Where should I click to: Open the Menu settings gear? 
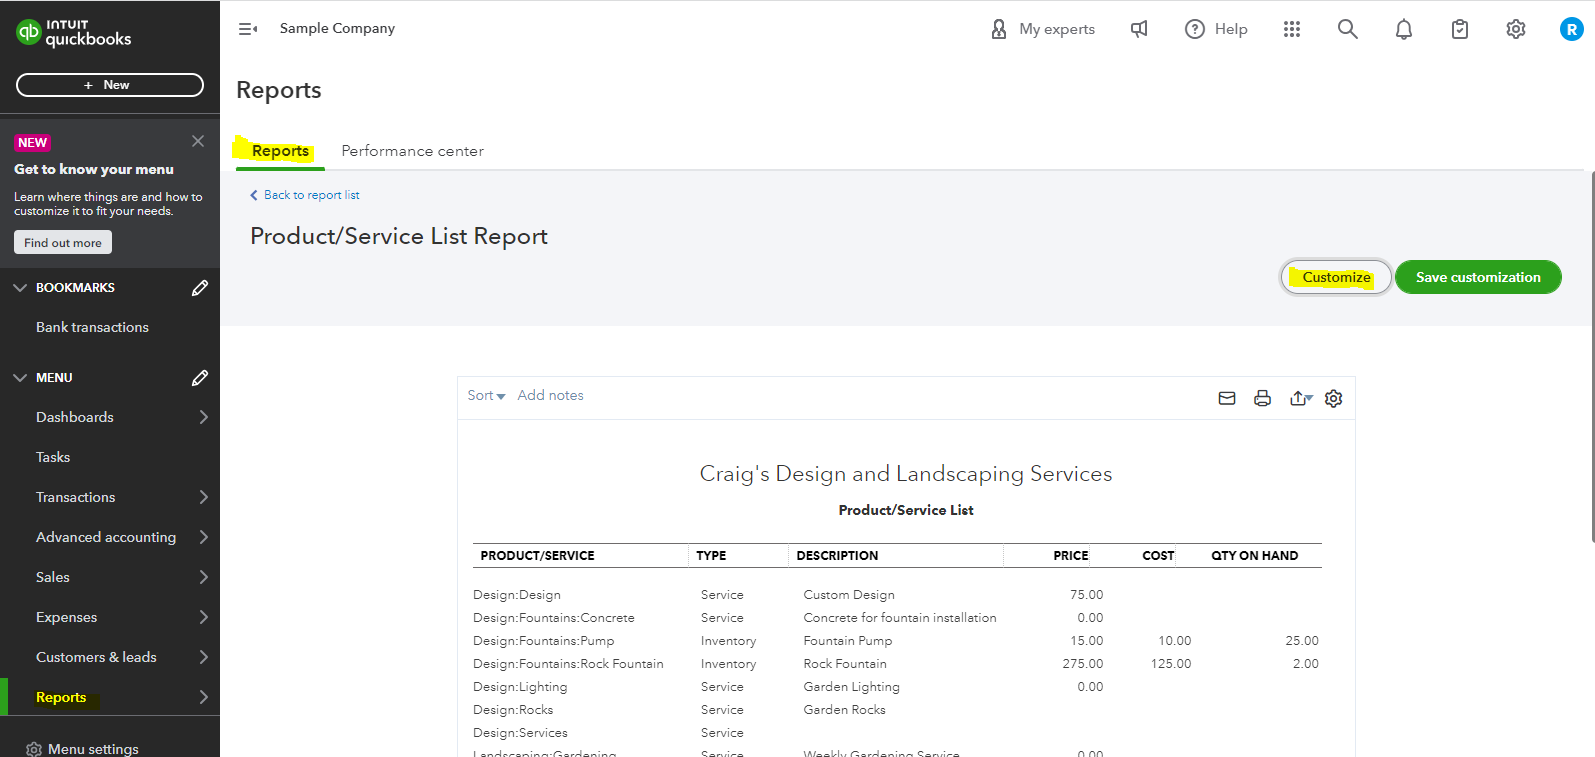point(34,749)
